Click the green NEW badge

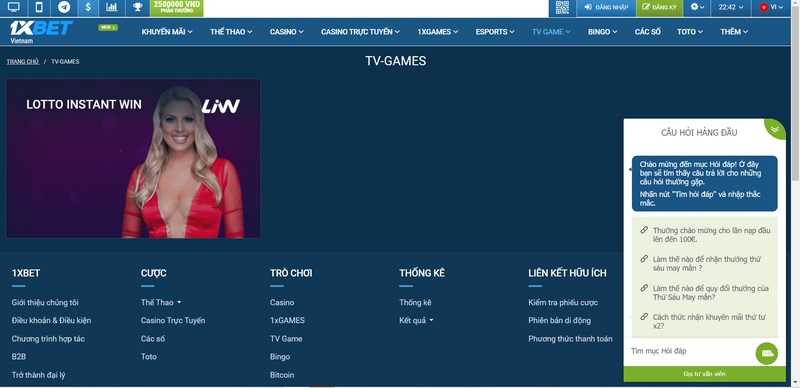(x=108, y=28)
